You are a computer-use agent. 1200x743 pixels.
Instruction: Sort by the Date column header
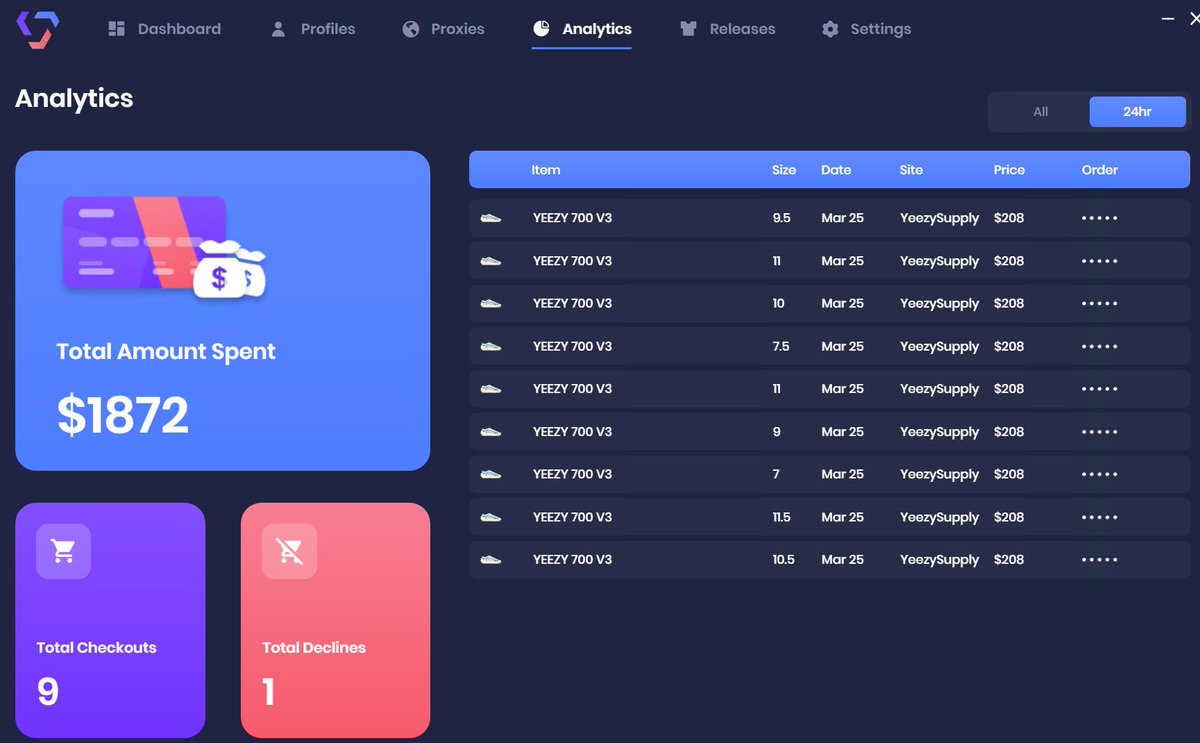pyautogui.click(x=836, y=170)
